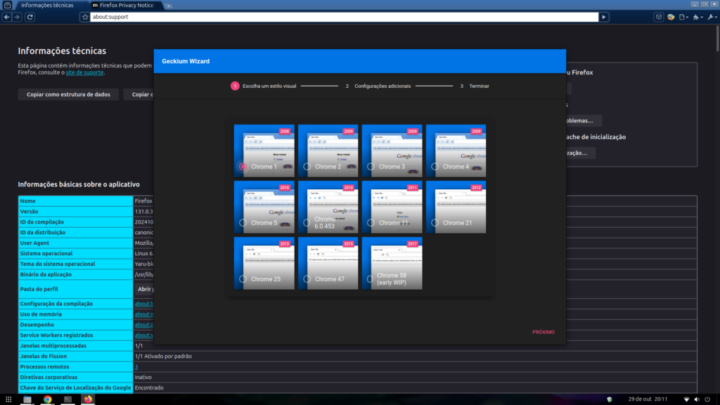The width and height of the screenshot is (720, 405).
Task: Click the about:support address bar
Action: [344, 17]
